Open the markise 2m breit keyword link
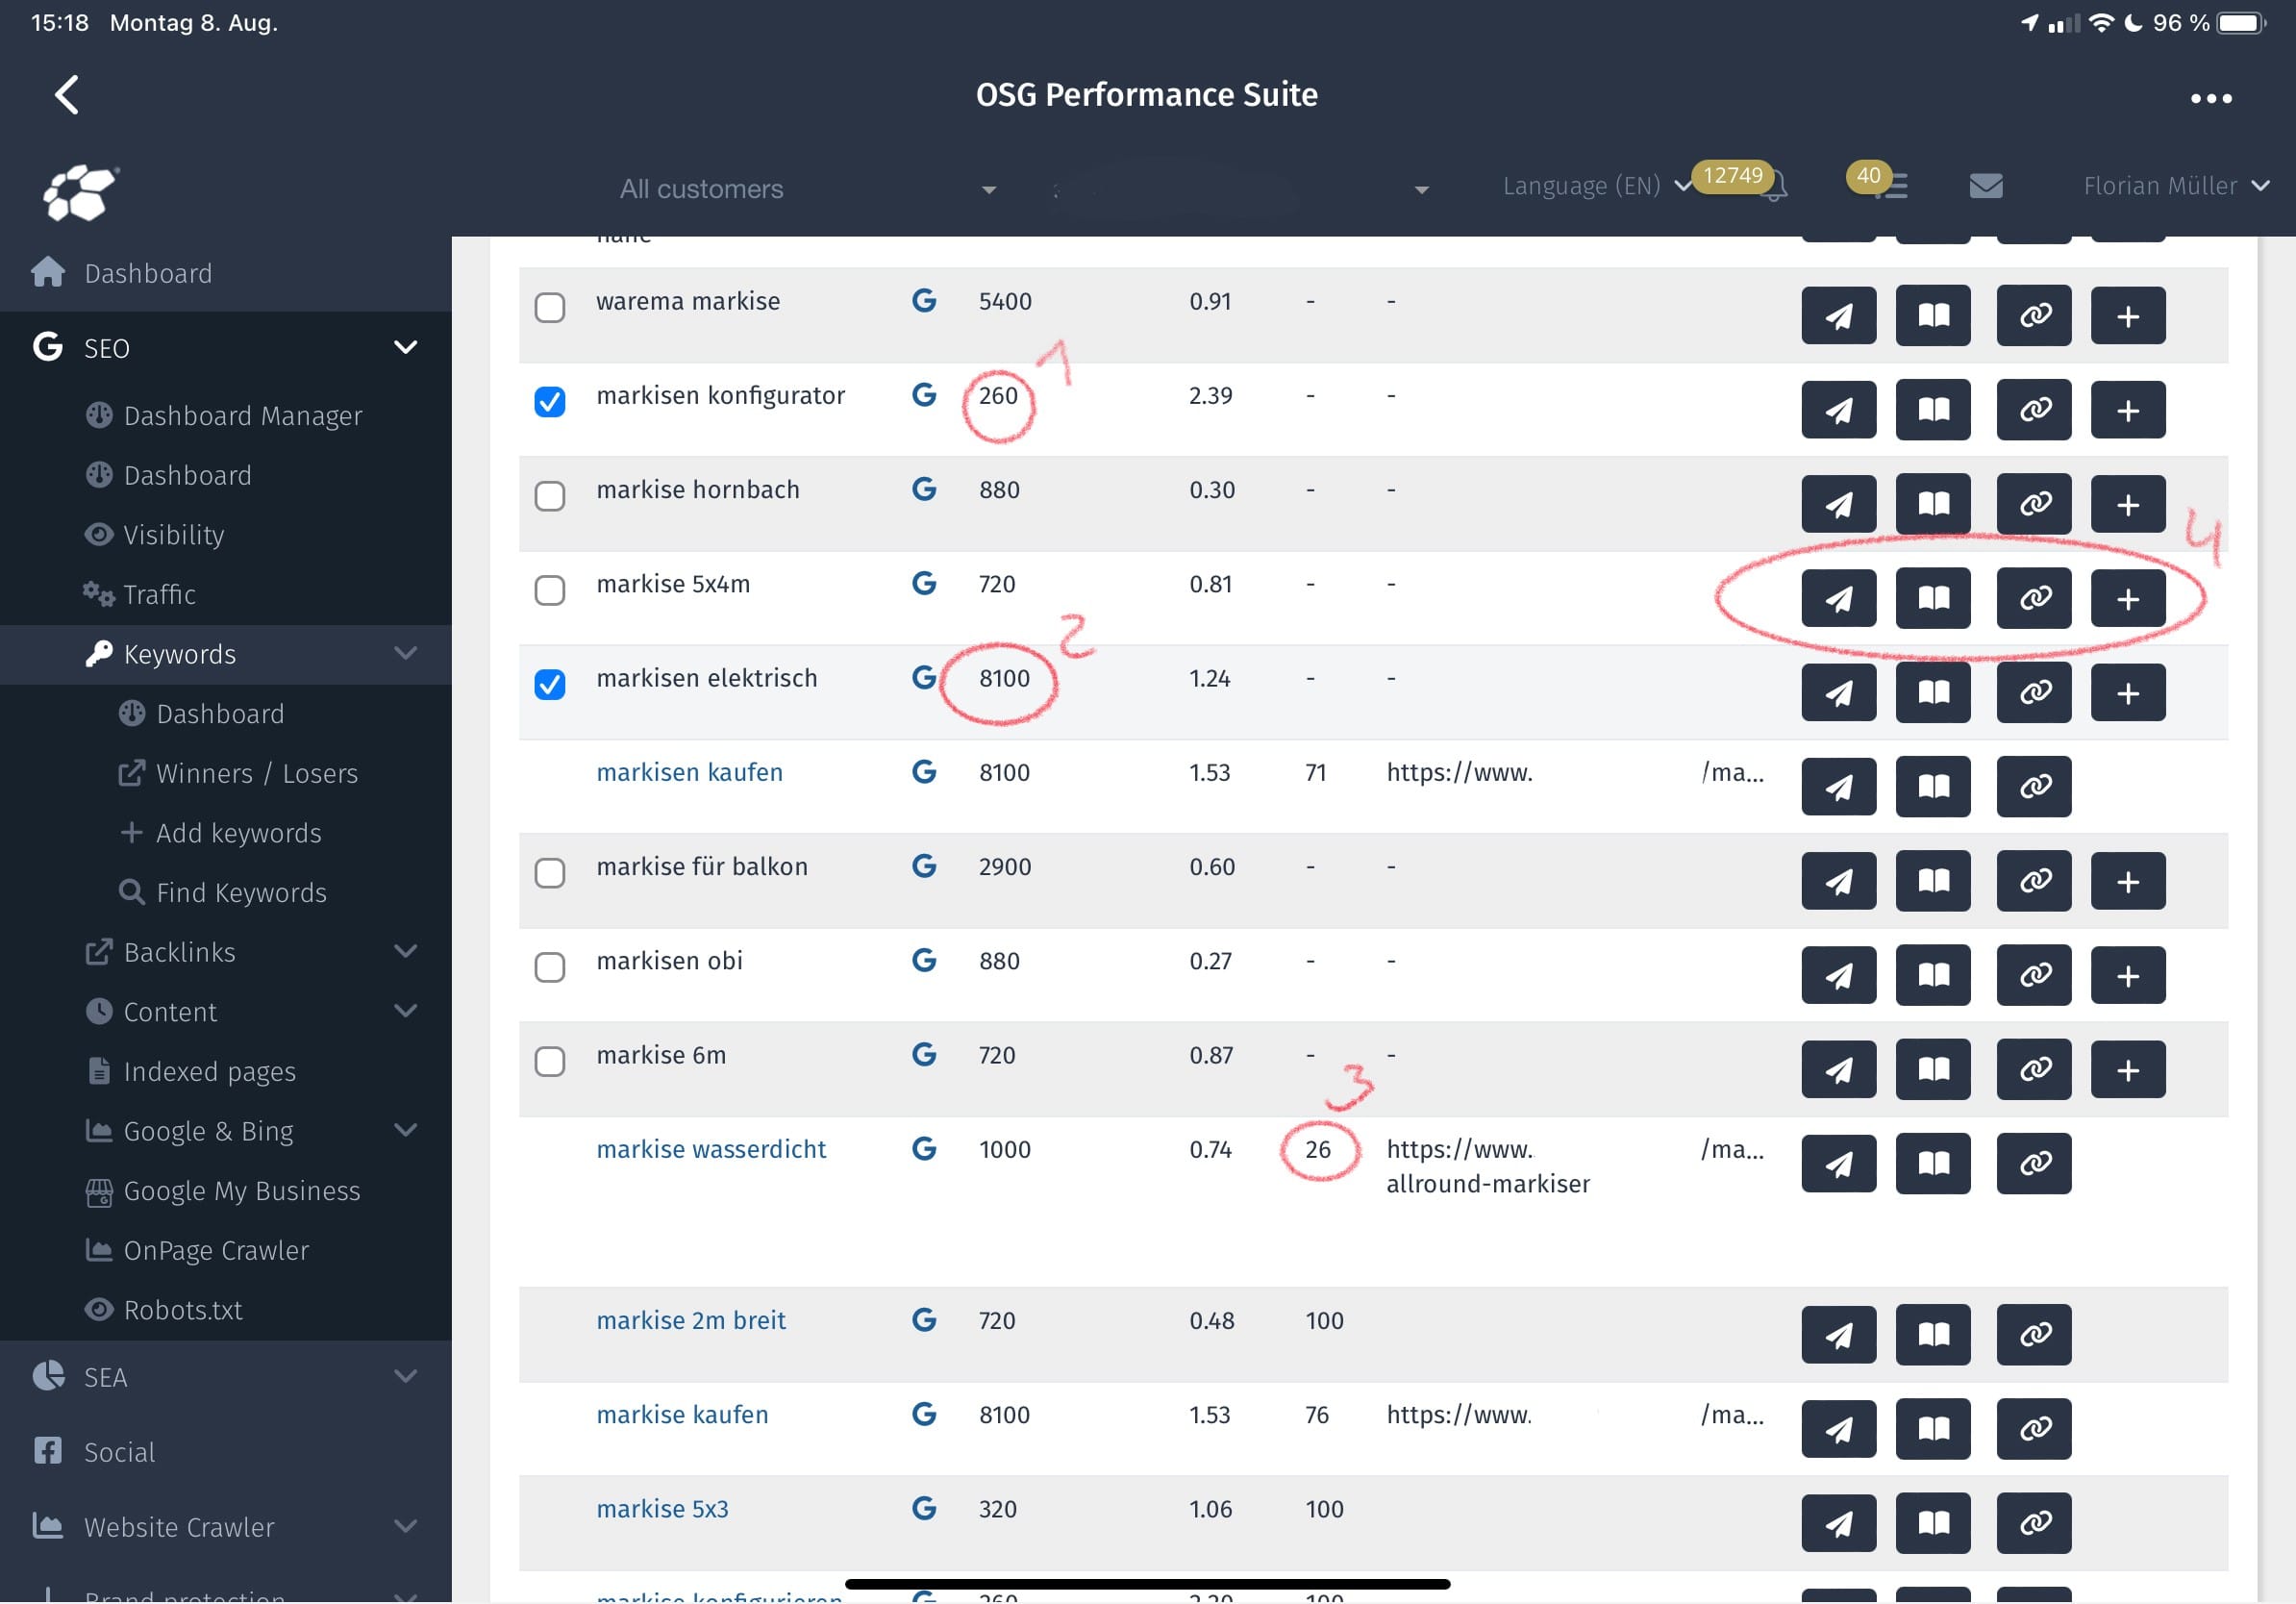The width and height of the screenshot is (2296, 1604). click(691, 1320)
